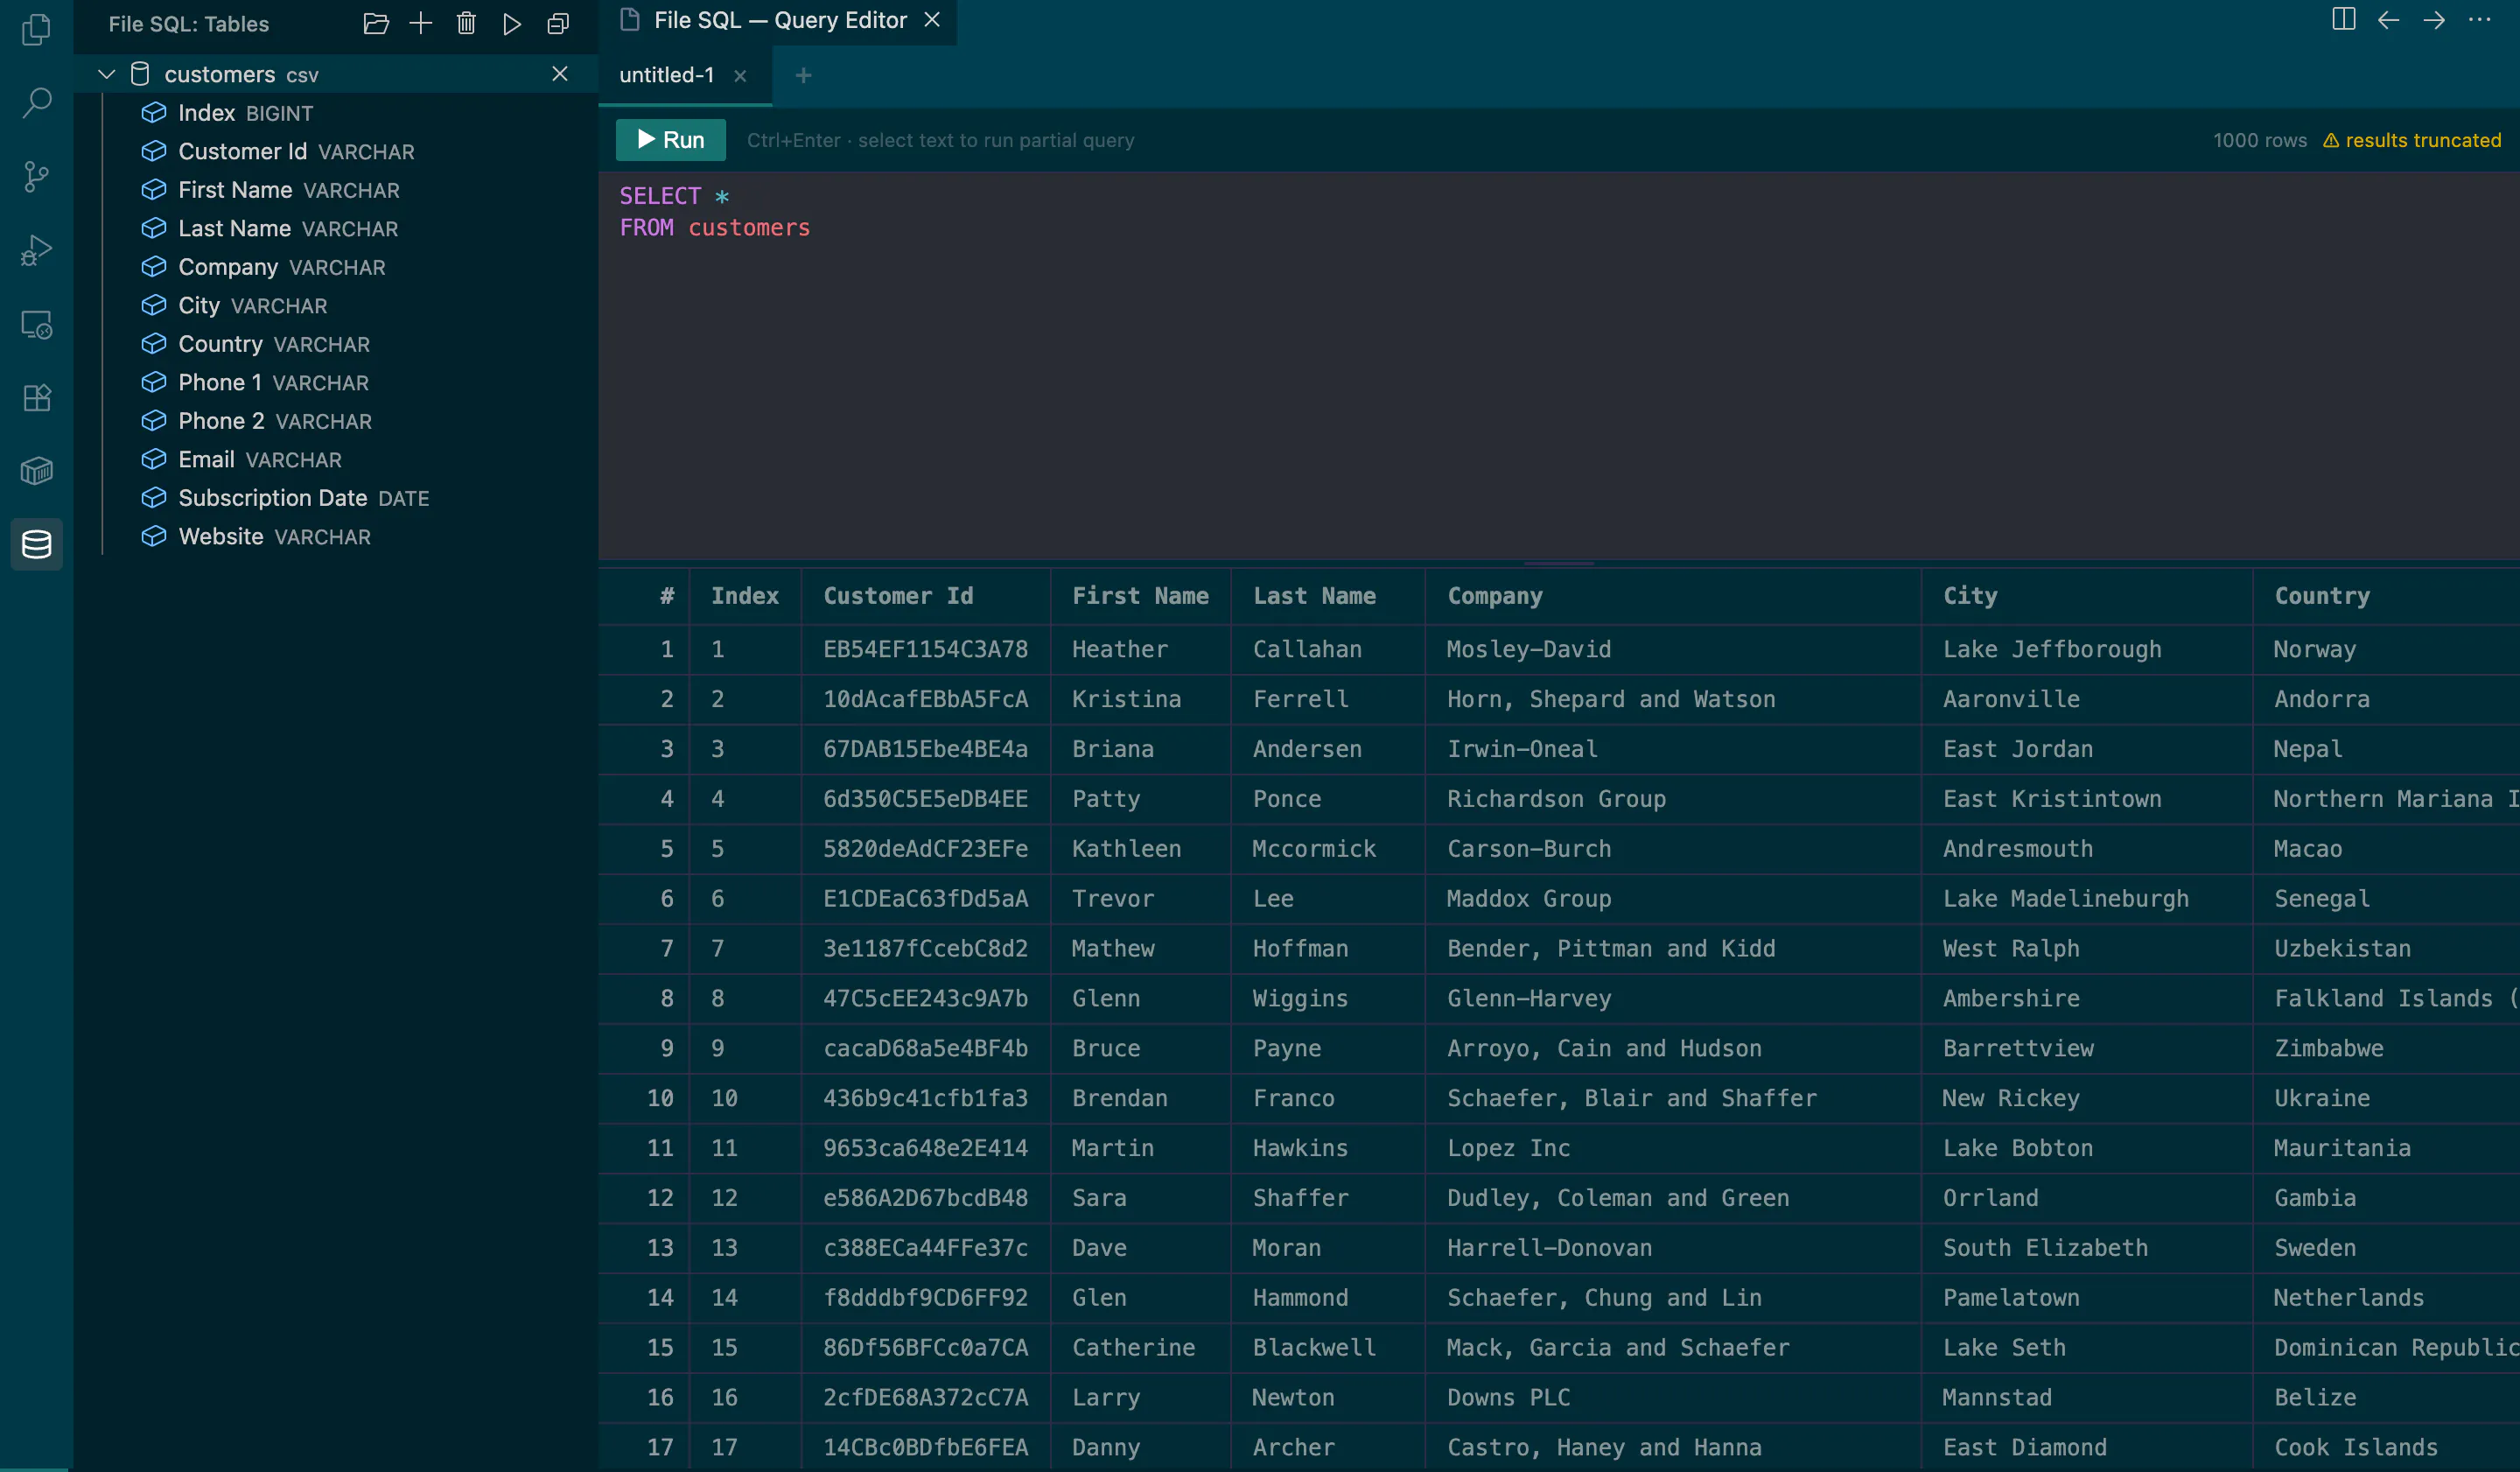Click into the SQL query editor text
The width and height of the screenshot is (2520, 1472).
click(1558, 364)
